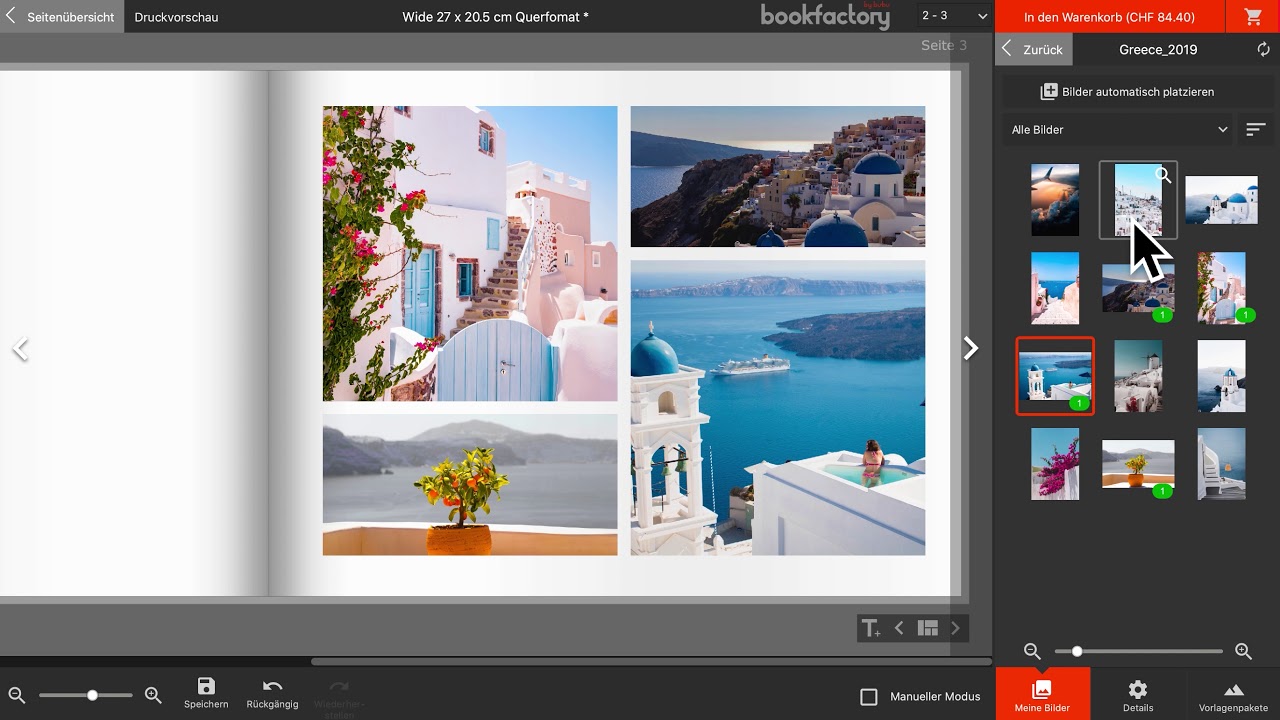Viewport: 1280px width, 720px height.
Task: Enable the Manueller Modus checkbox
Action: [x=869, y=696]
